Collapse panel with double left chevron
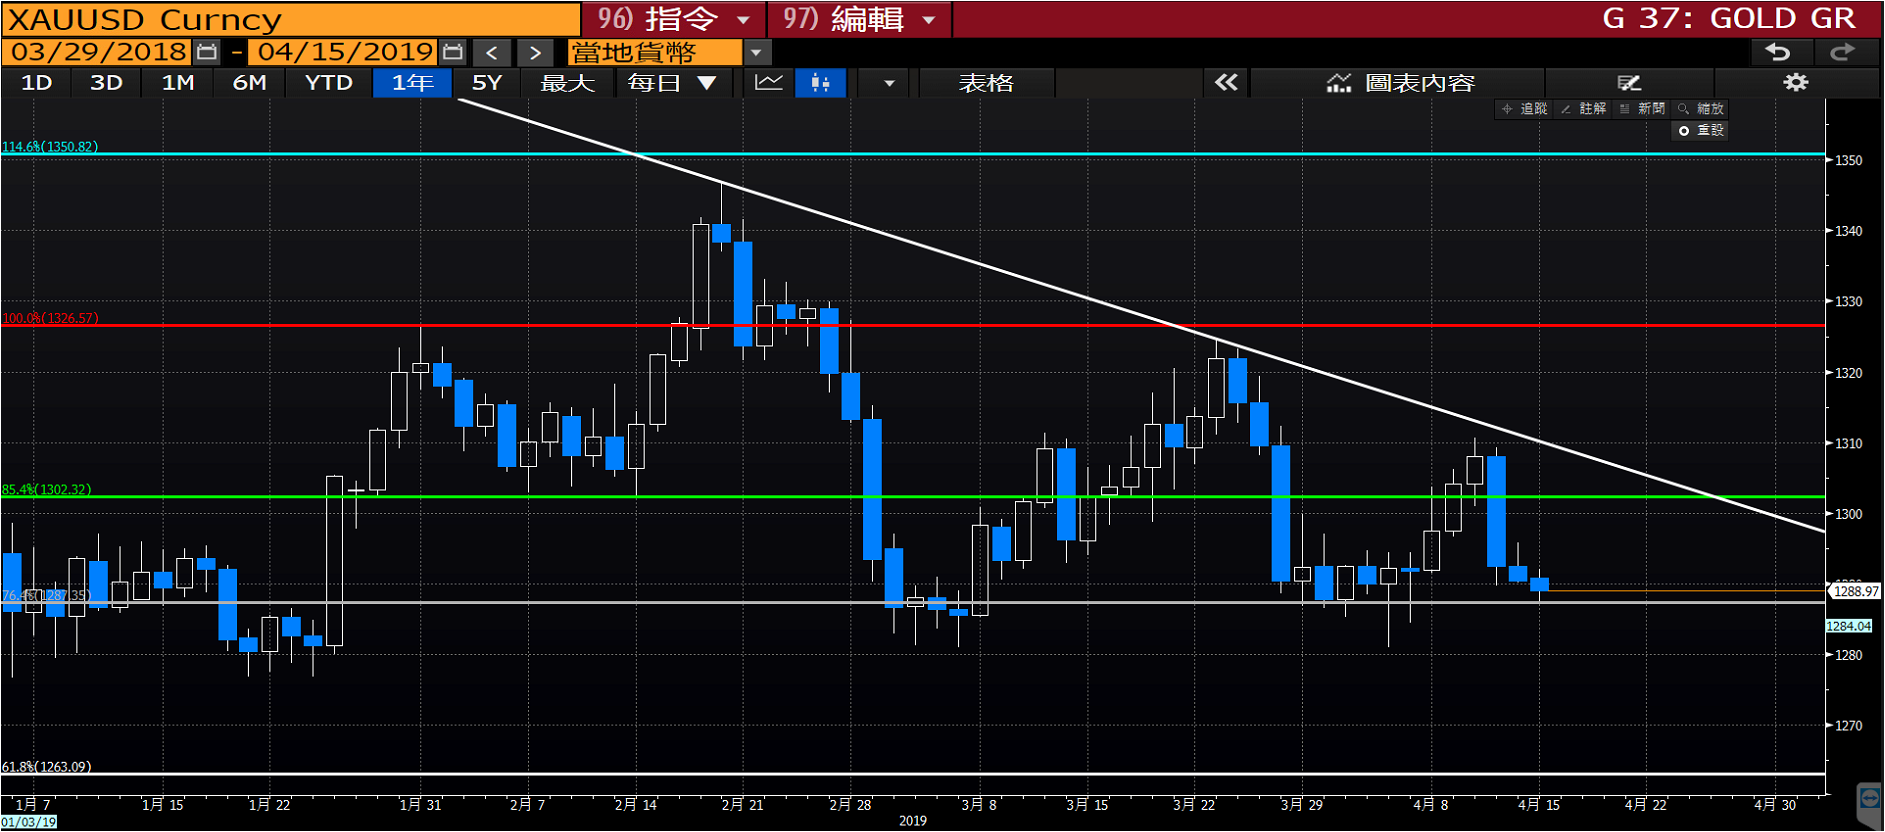This screenshot has width=1885, height=832. click(x=1226, y=83)
